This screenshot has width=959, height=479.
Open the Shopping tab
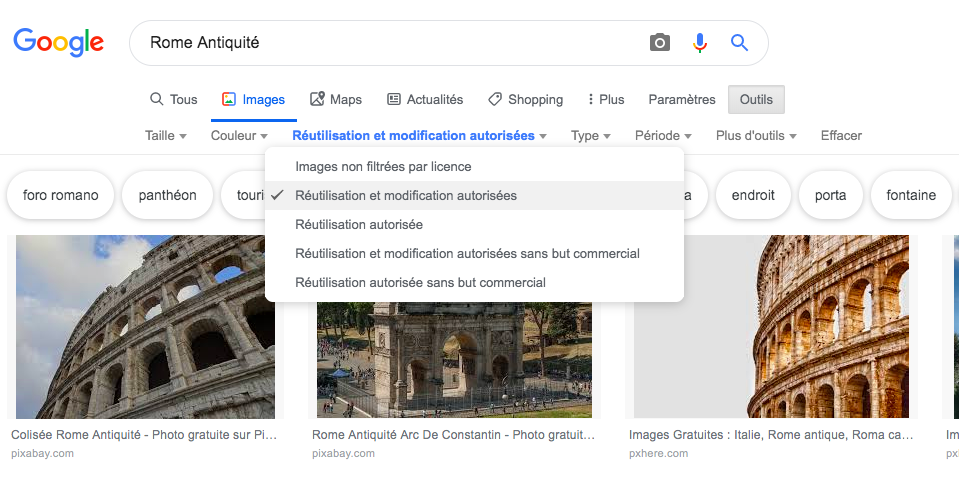pos(525,99)
